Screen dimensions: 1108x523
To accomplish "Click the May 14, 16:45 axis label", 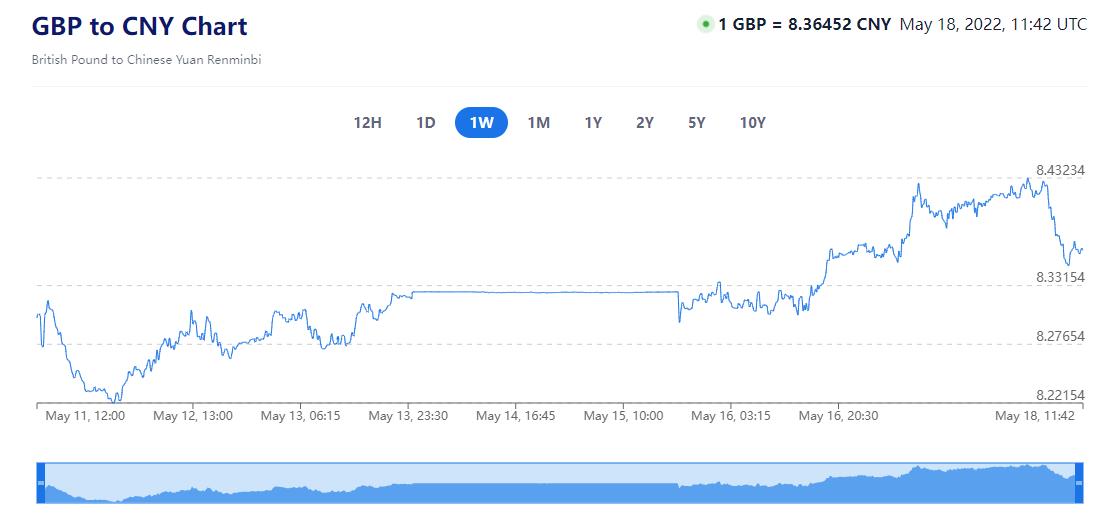I will point(515,416).
